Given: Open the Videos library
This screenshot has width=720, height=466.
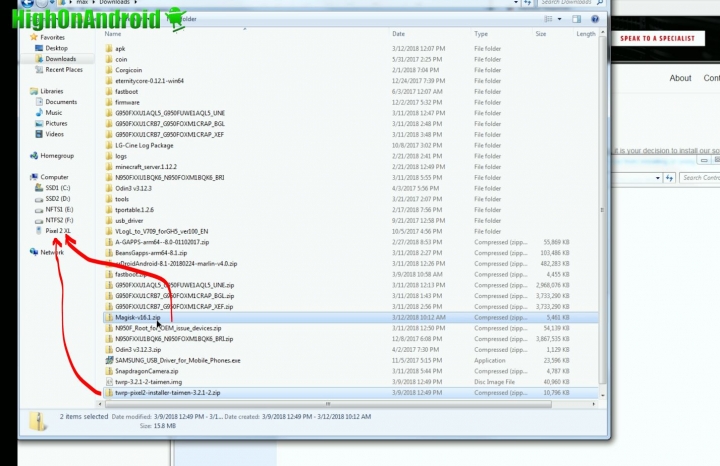Looking at the screenshot, I should (54, 134).
